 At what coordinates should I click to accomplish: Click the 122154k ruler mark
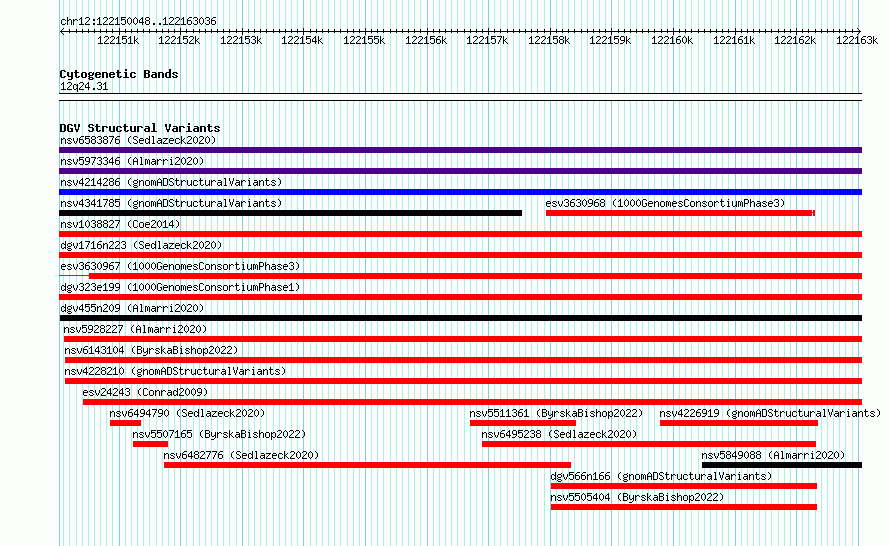302,40
